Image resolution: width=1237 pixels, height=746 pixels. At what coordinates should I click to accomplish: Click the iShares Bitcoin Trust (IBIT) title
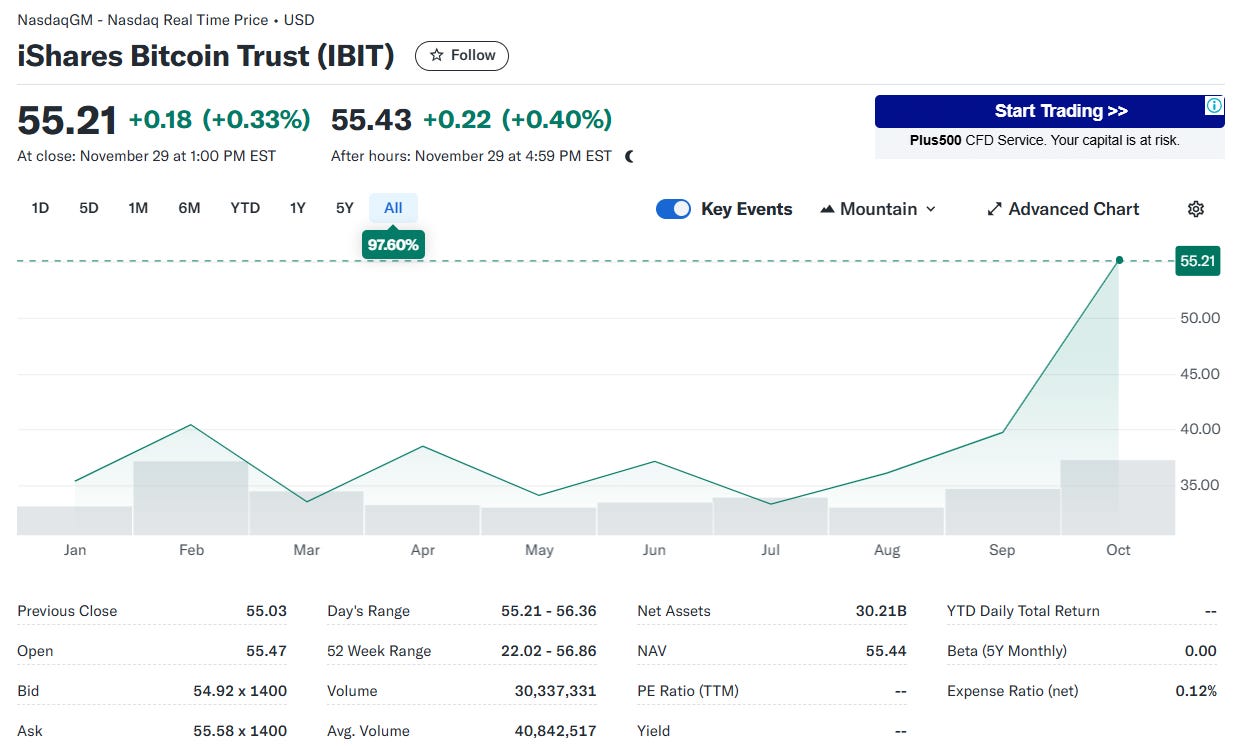tap(206, 56)
